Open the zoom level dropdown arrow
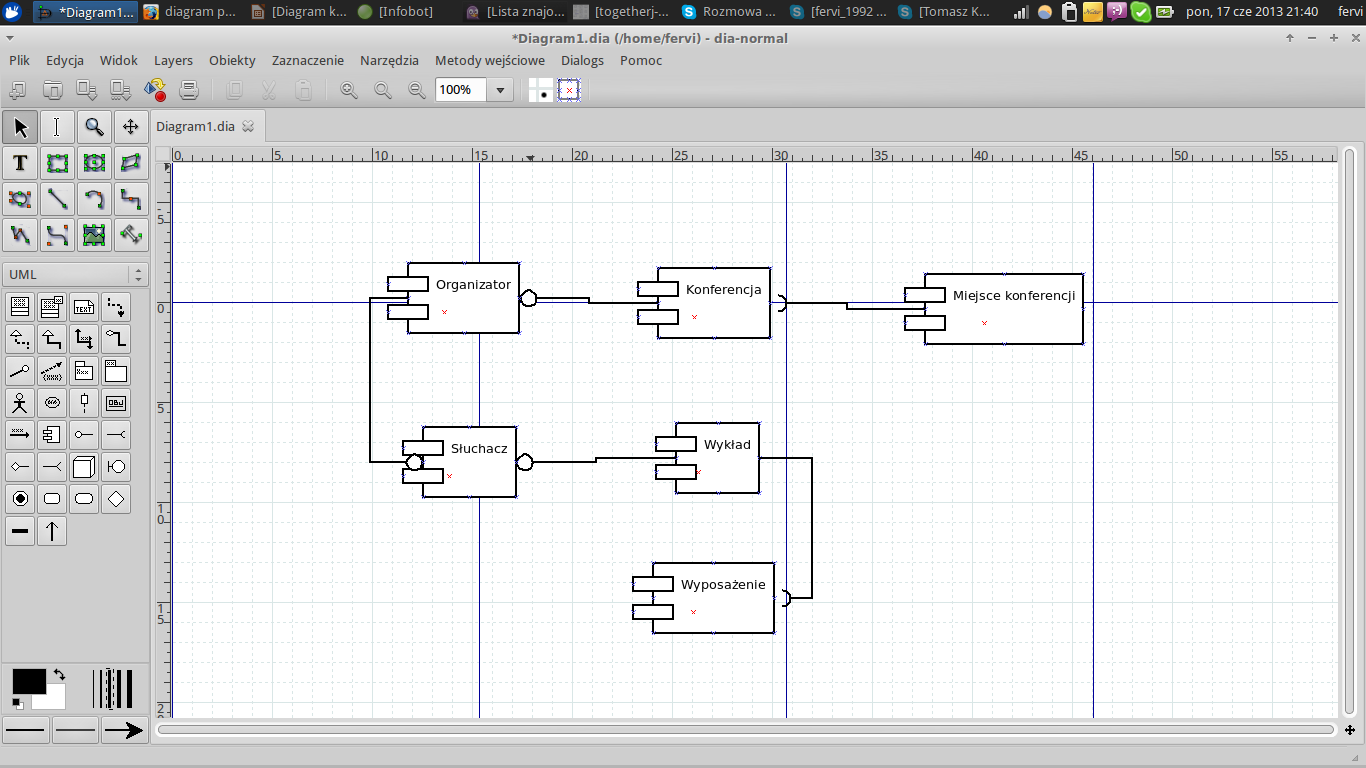Image resolution: width=1366 pixels, height=768 pixels. pyautogui.click(x=500, y=91)
